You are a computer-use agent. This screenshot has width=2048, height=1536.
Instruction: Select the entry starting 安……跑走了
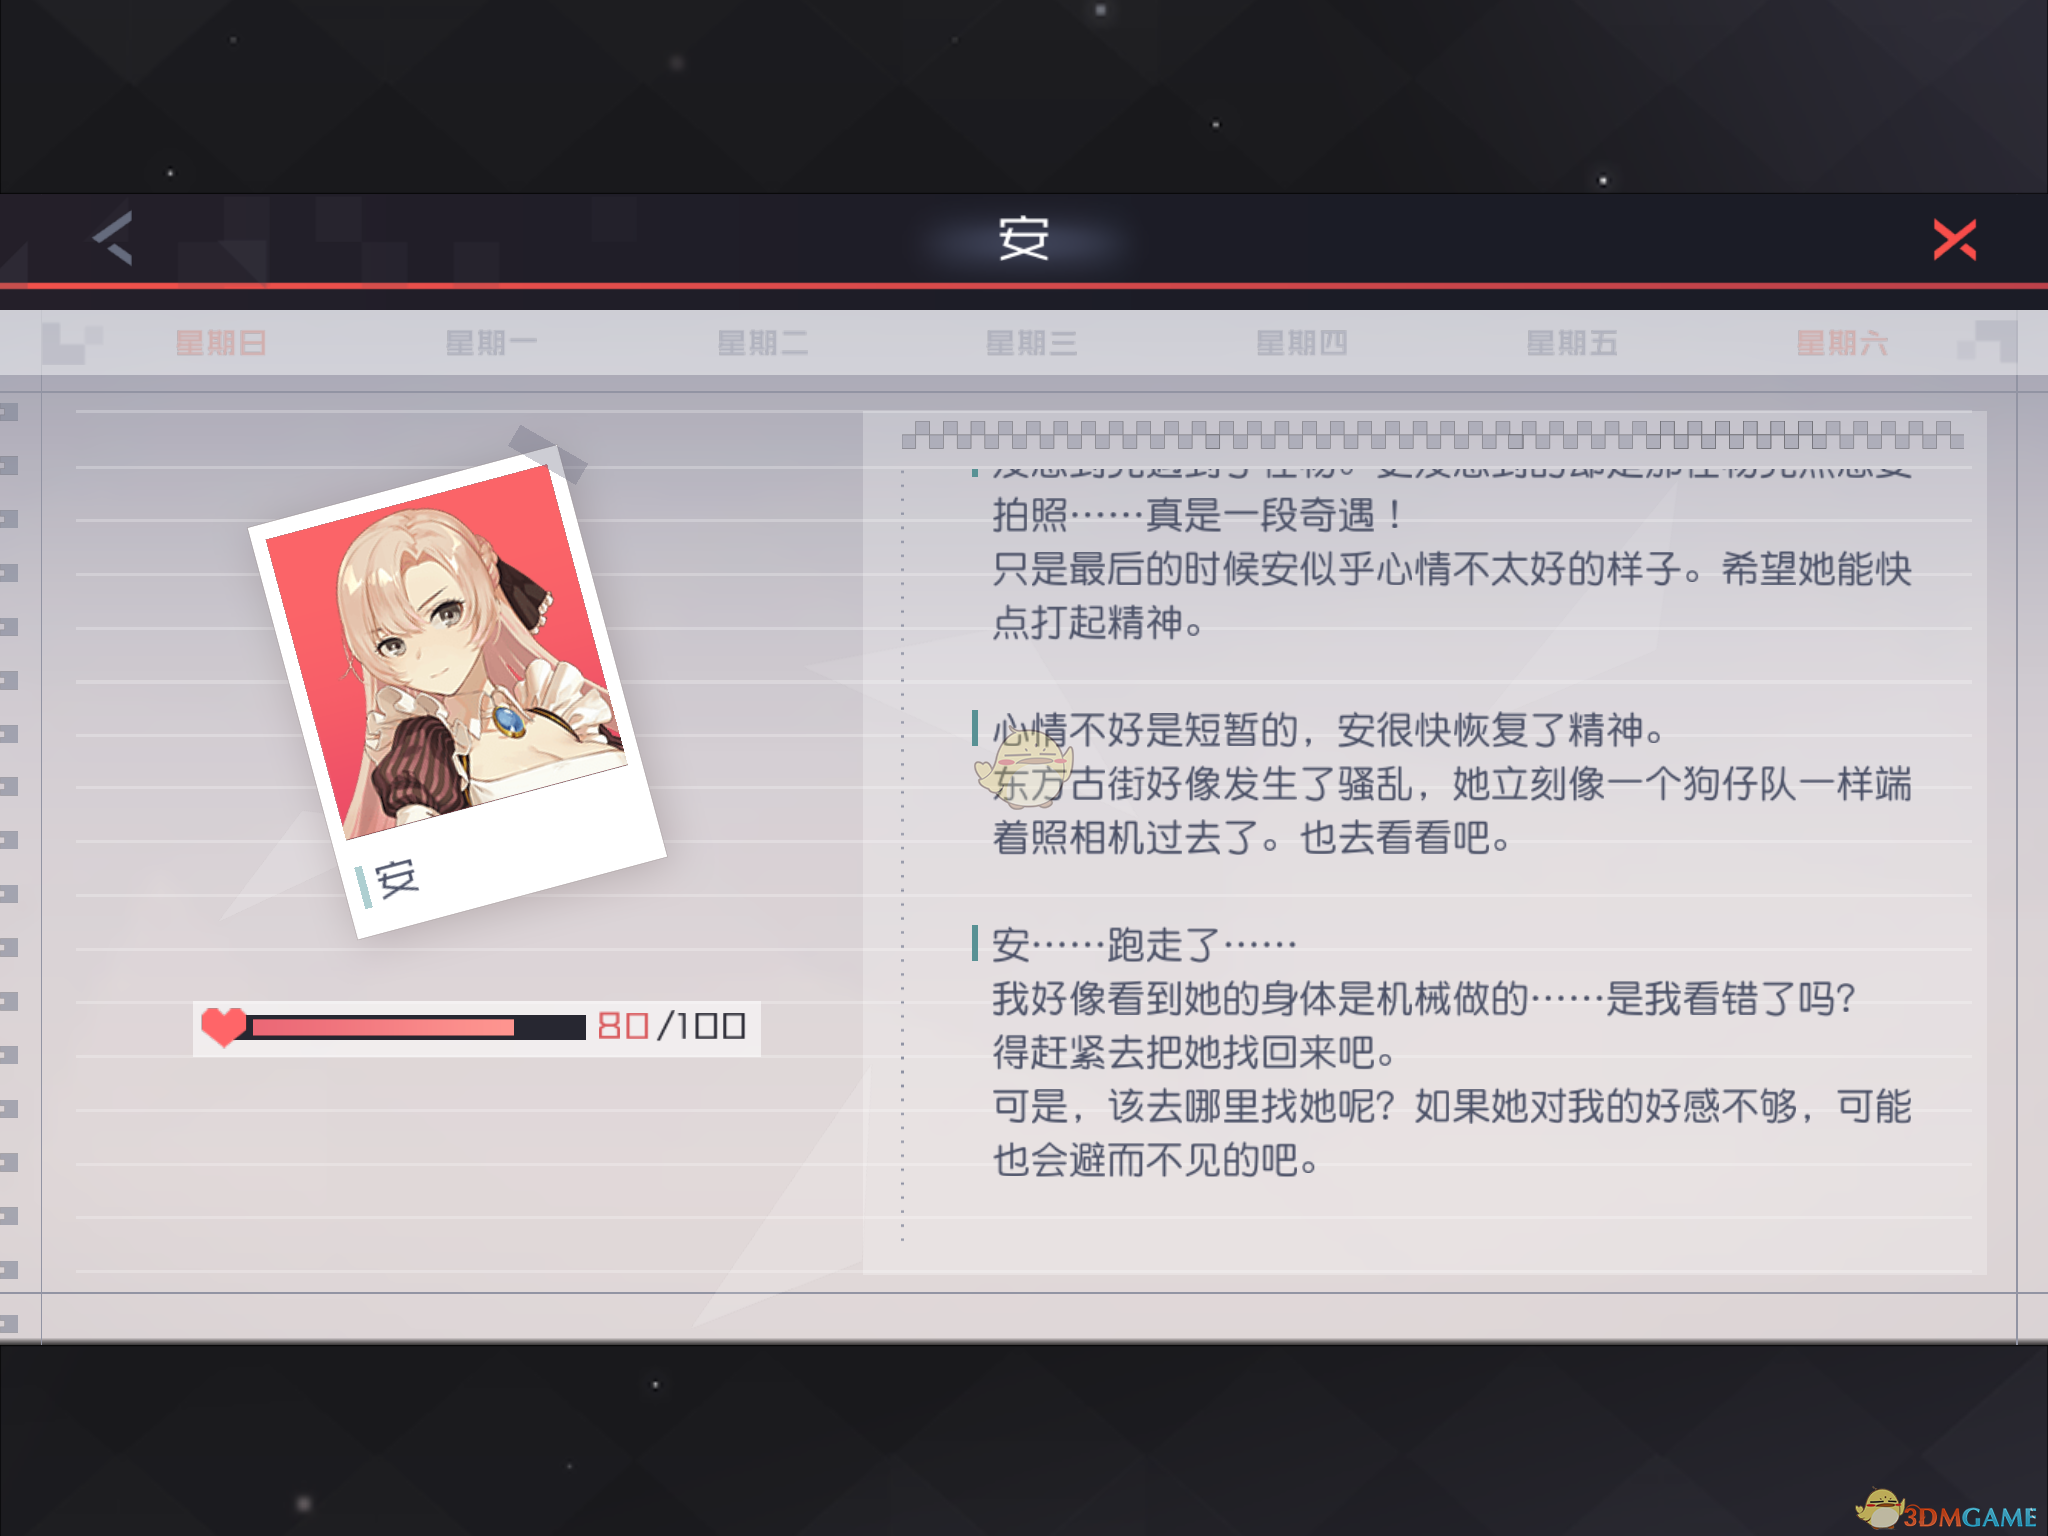(x=1451, y=1052)
